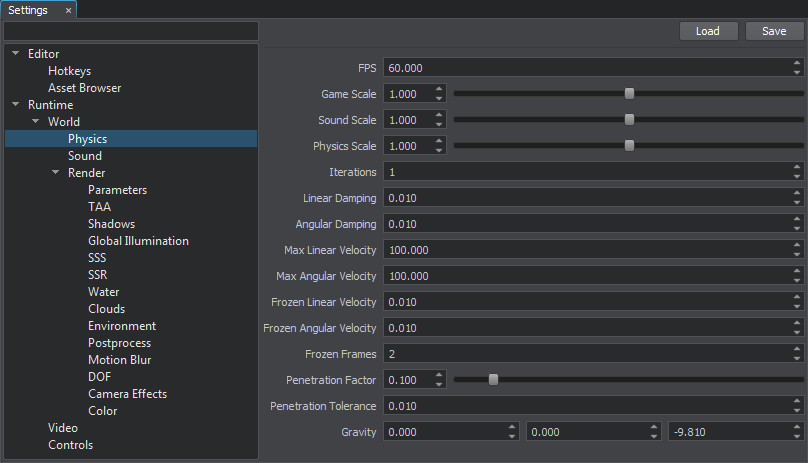
Task: Decrease Sound Scale with the down arrow
Action: tap(439, 125)
